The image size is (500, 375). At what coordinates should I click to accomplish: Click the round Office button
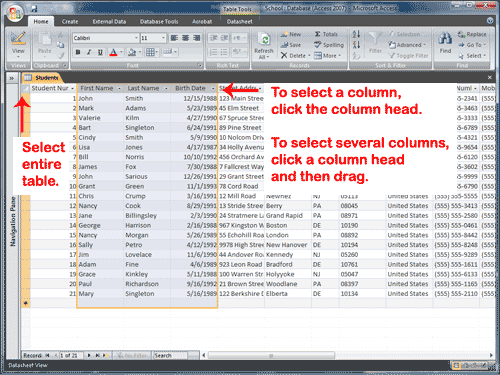15,13
